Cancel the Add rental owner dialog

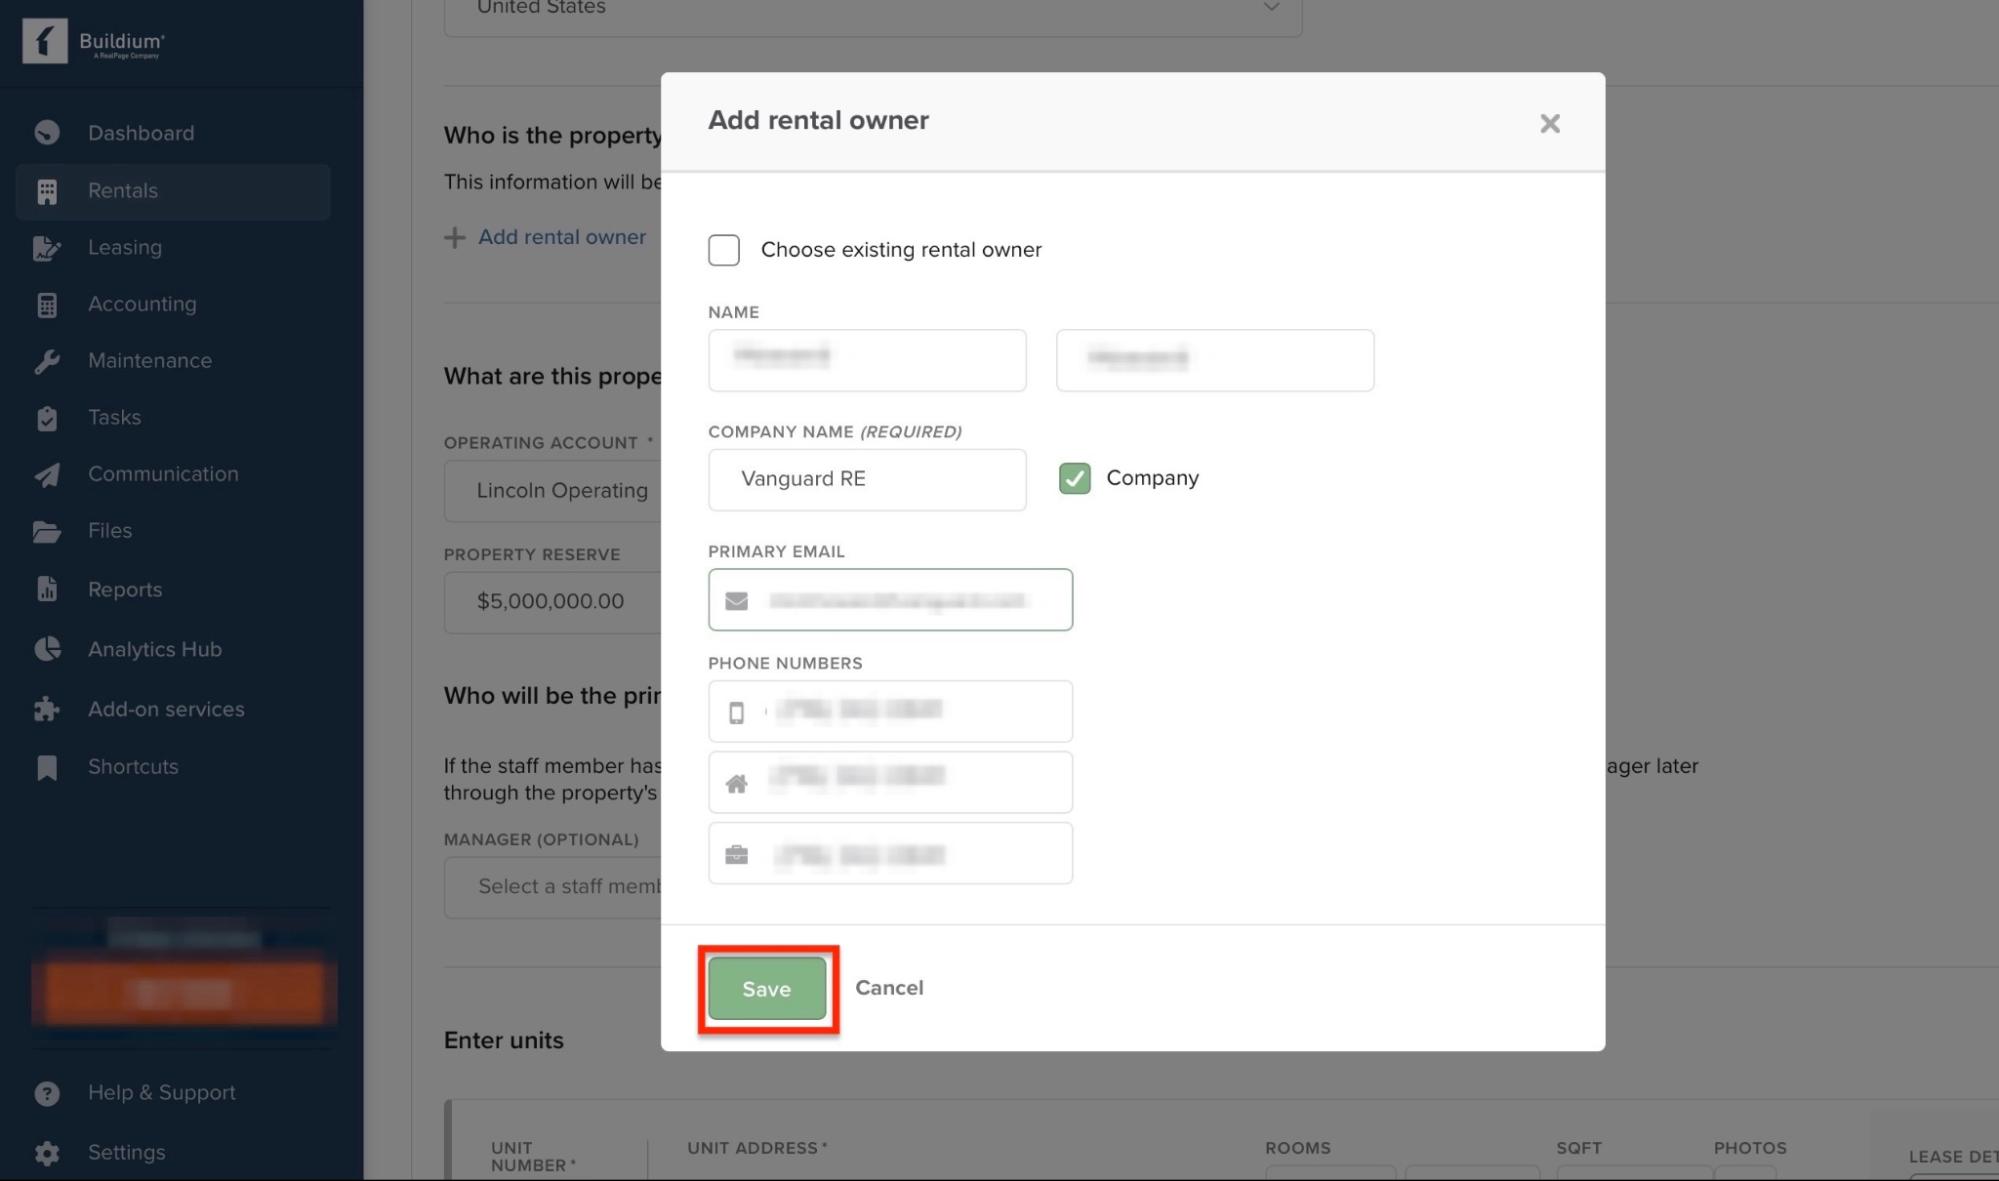pos(889,988)
